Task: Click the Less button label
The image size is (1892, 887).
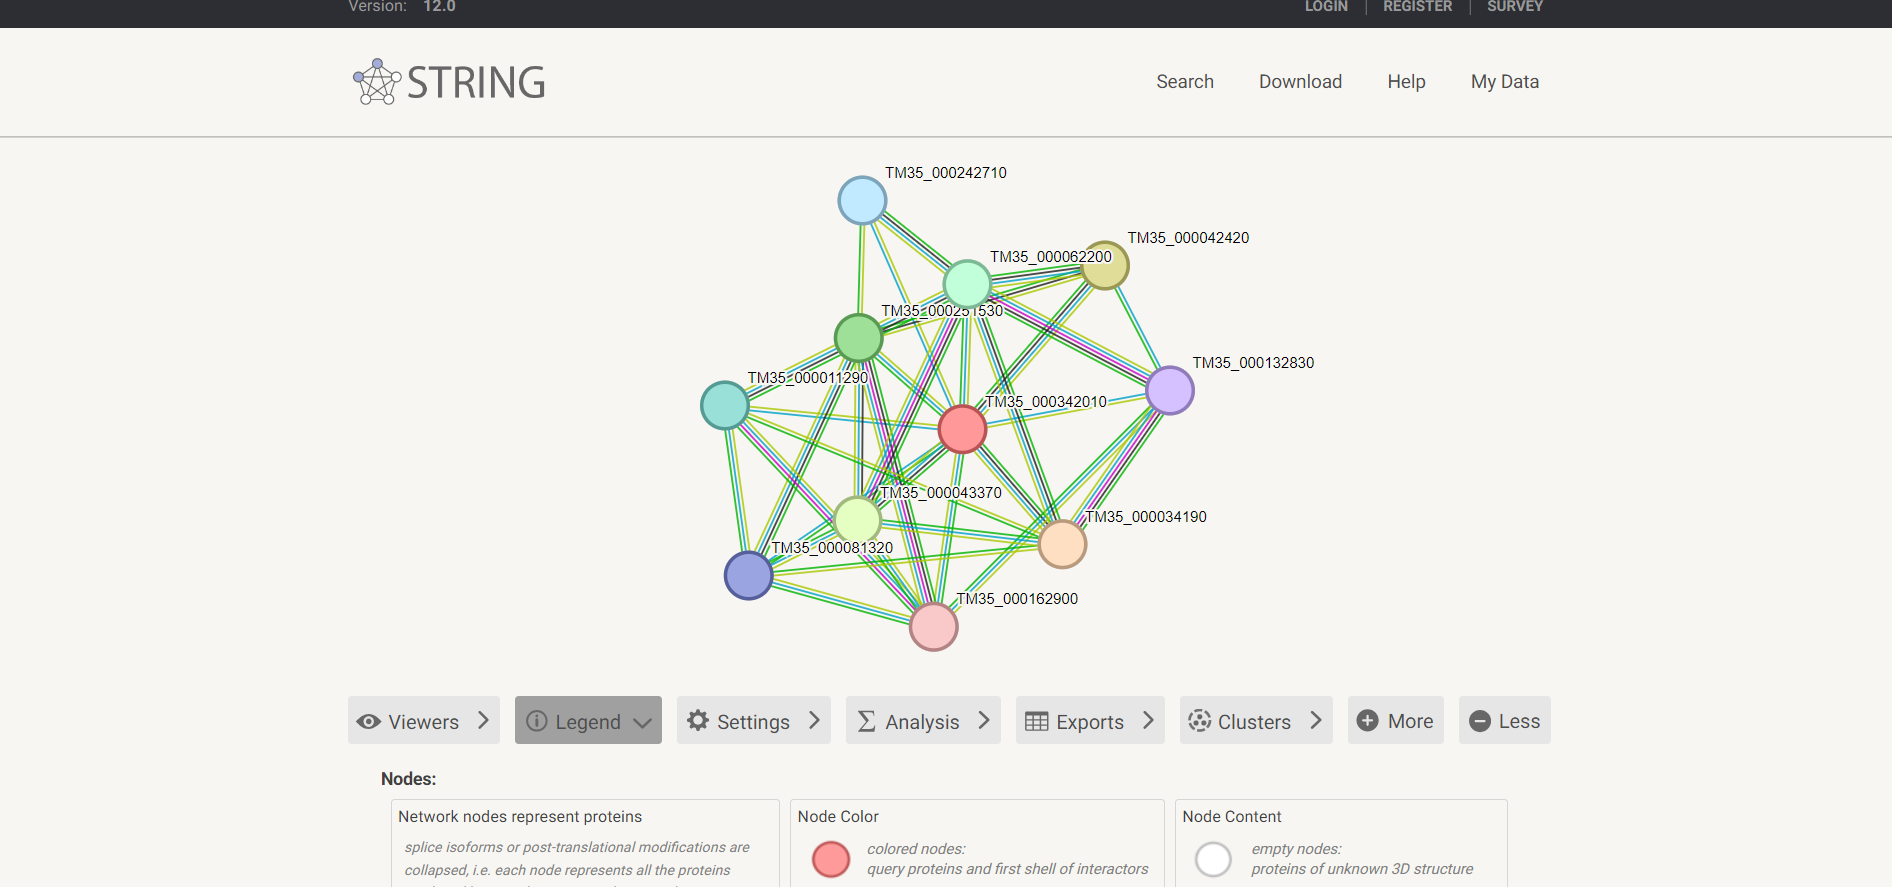Action: click(1519, 721)
